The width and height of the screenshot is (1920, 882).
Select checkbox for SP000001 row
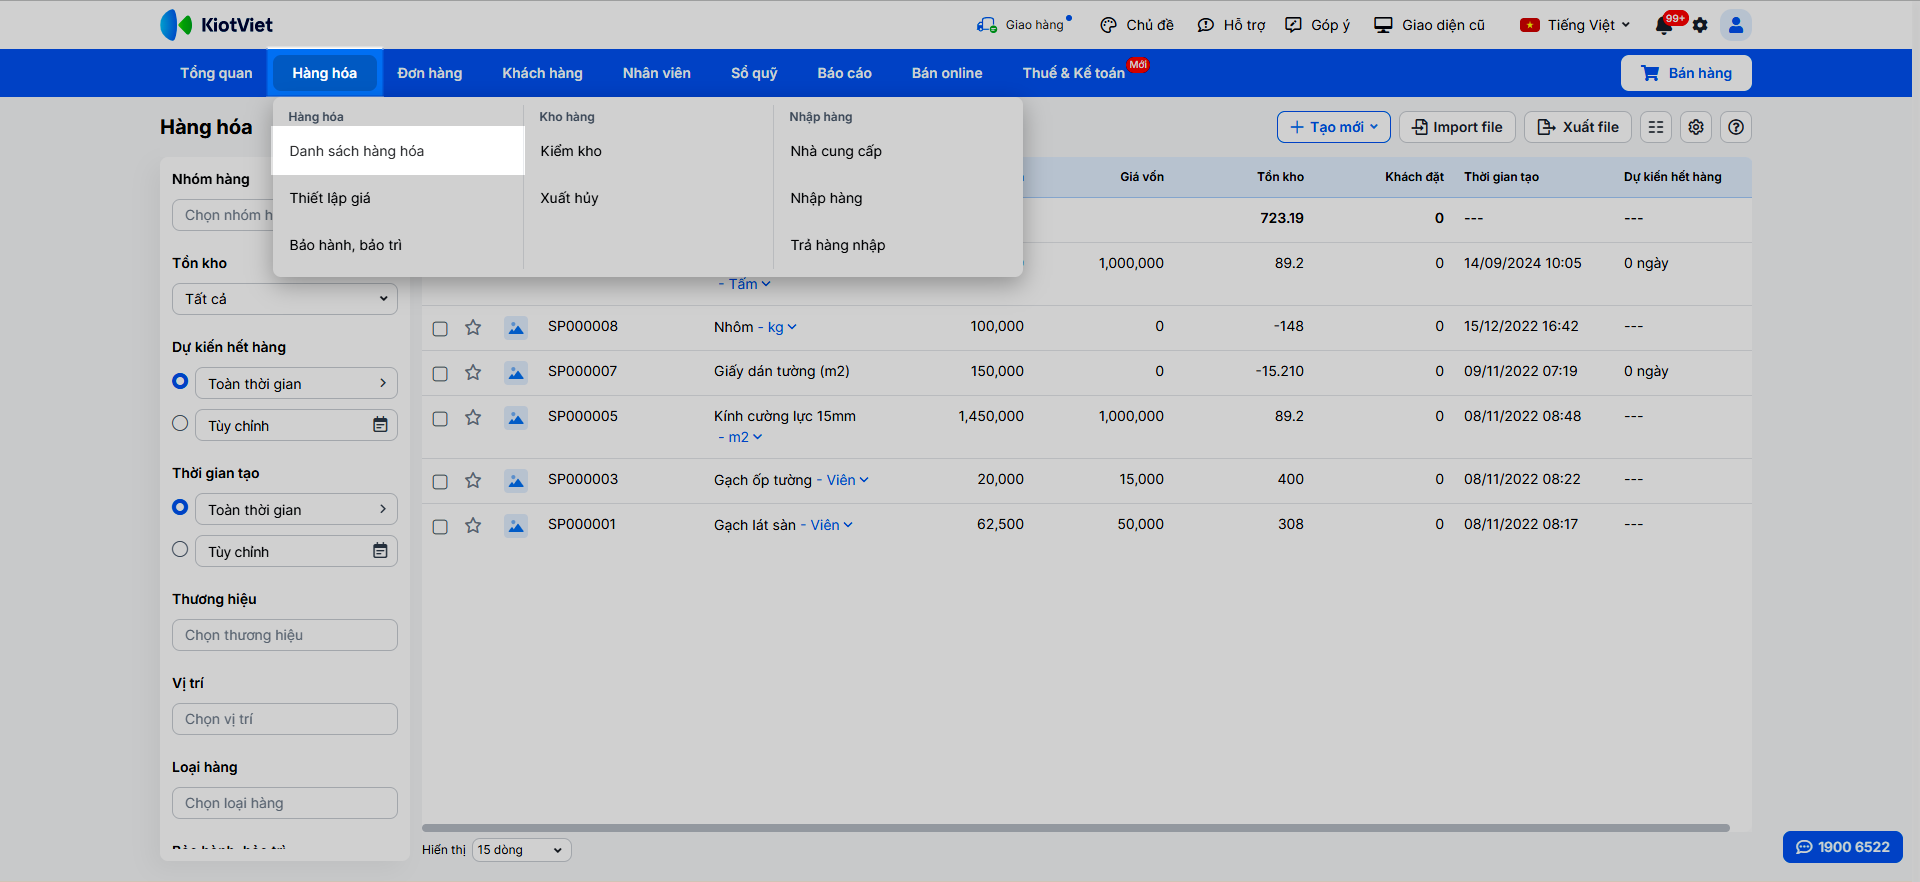click(x=440, y=526)
